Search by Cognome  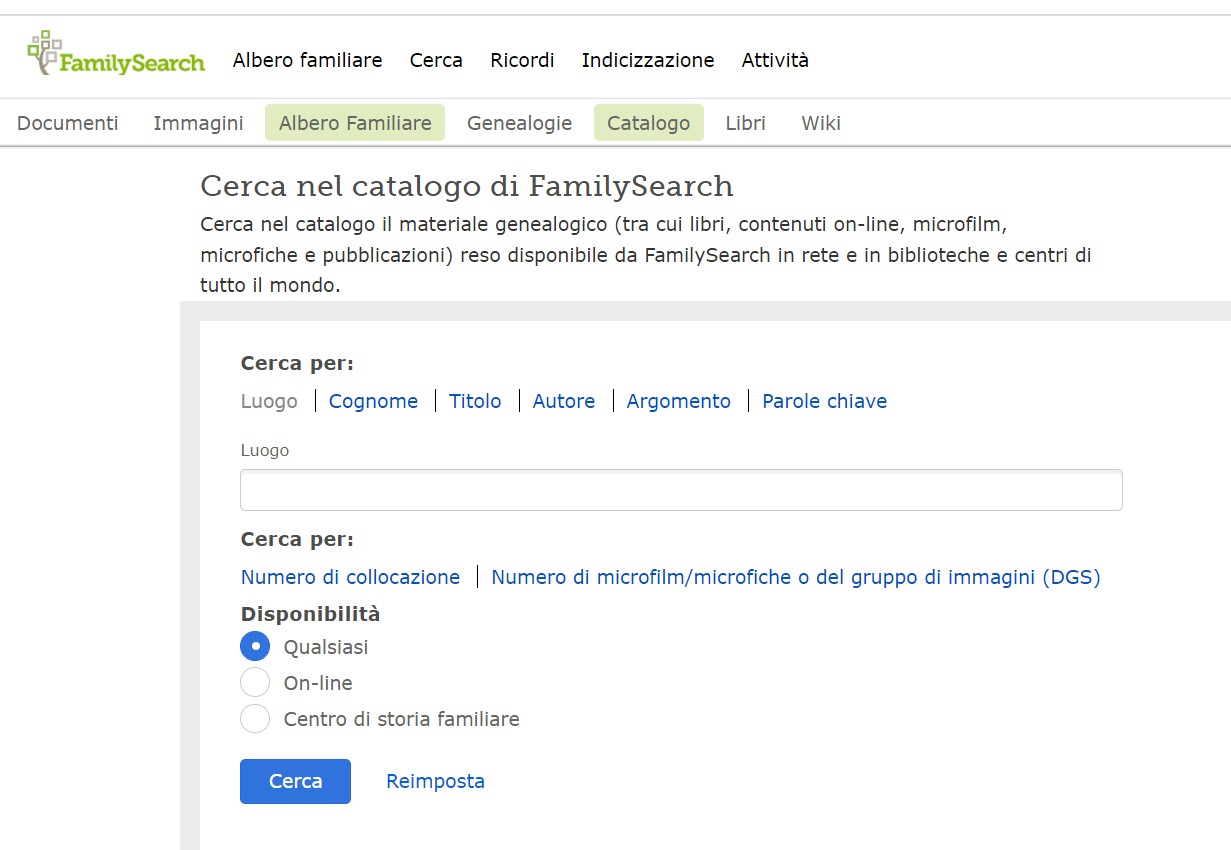click(373, 401)
